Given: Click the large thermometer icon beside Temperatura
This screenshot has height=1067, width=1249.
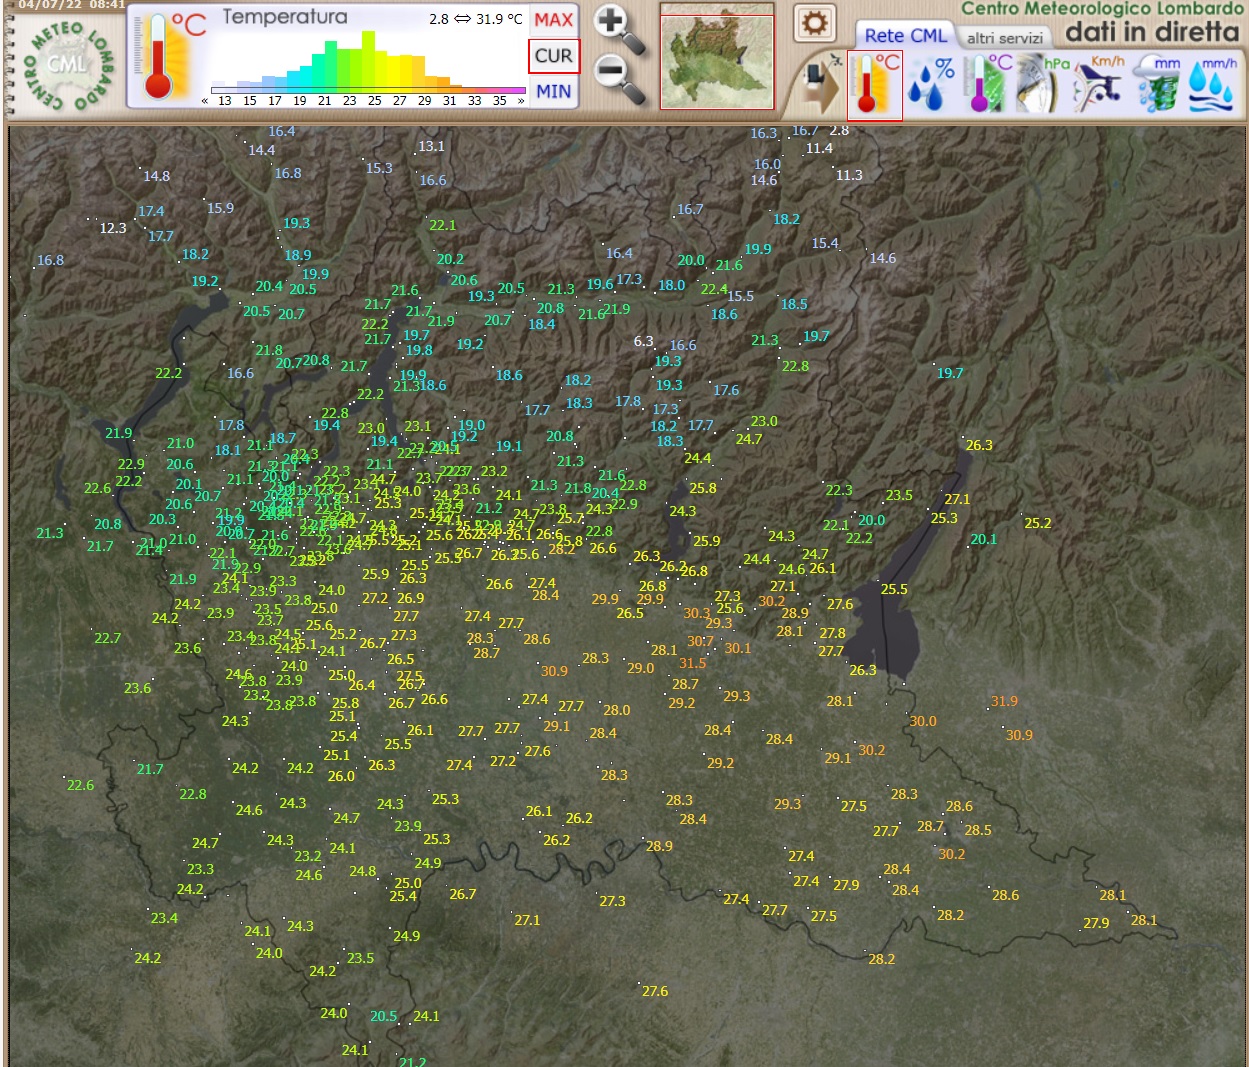Looking at the screenshot, I should click(x=160, y=56).
